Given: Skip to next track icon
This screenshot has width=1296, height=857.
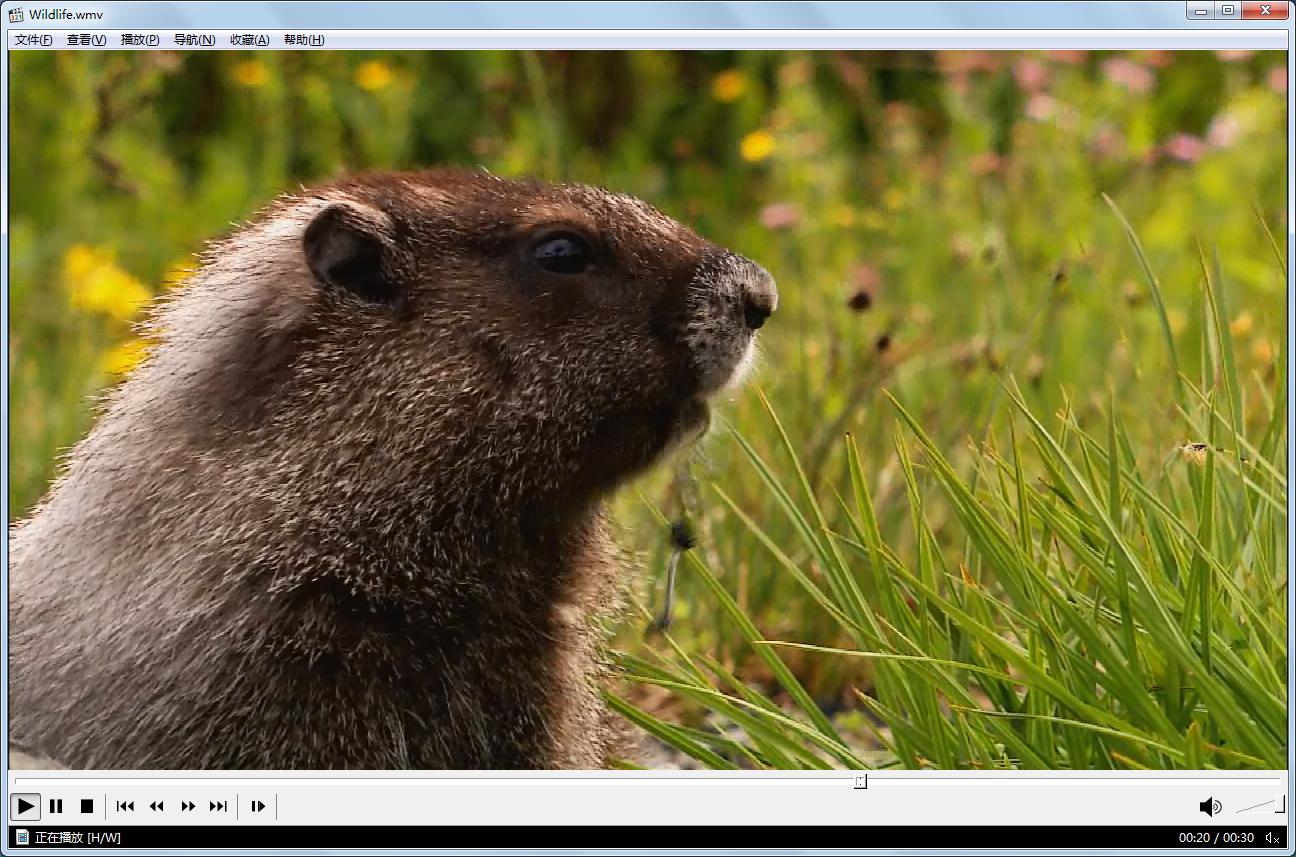Looking at the screenshot, I should 218,806.
